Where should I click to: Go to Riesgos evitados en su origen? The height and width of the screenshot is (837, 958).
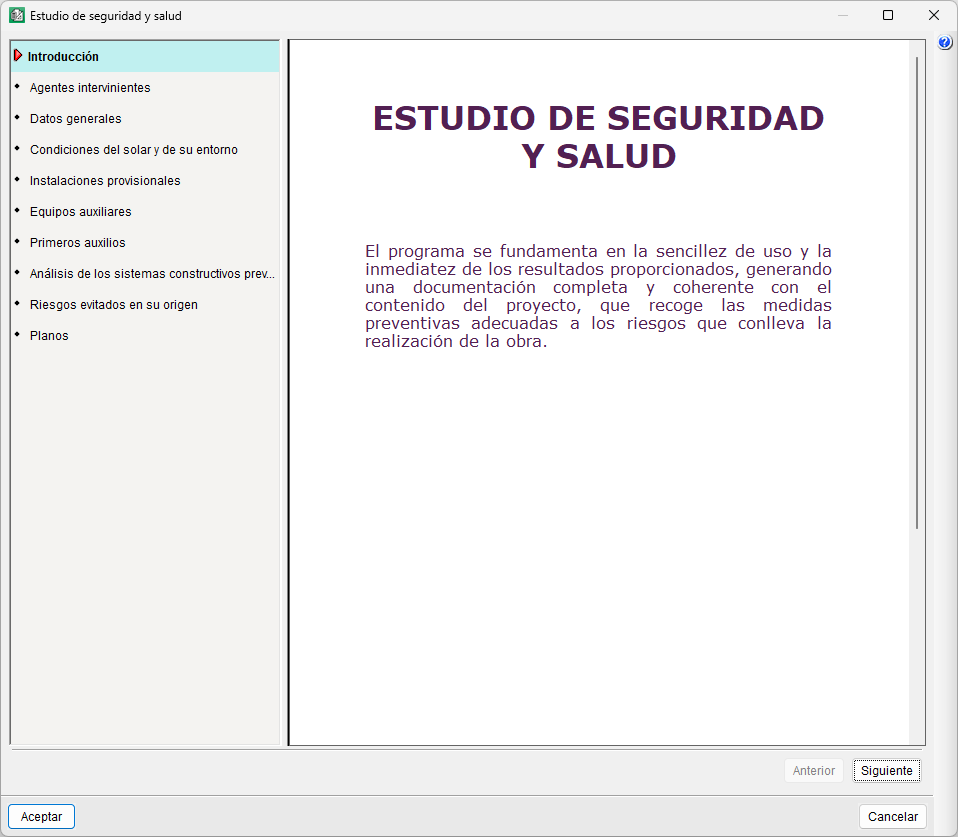coord(145,305)
